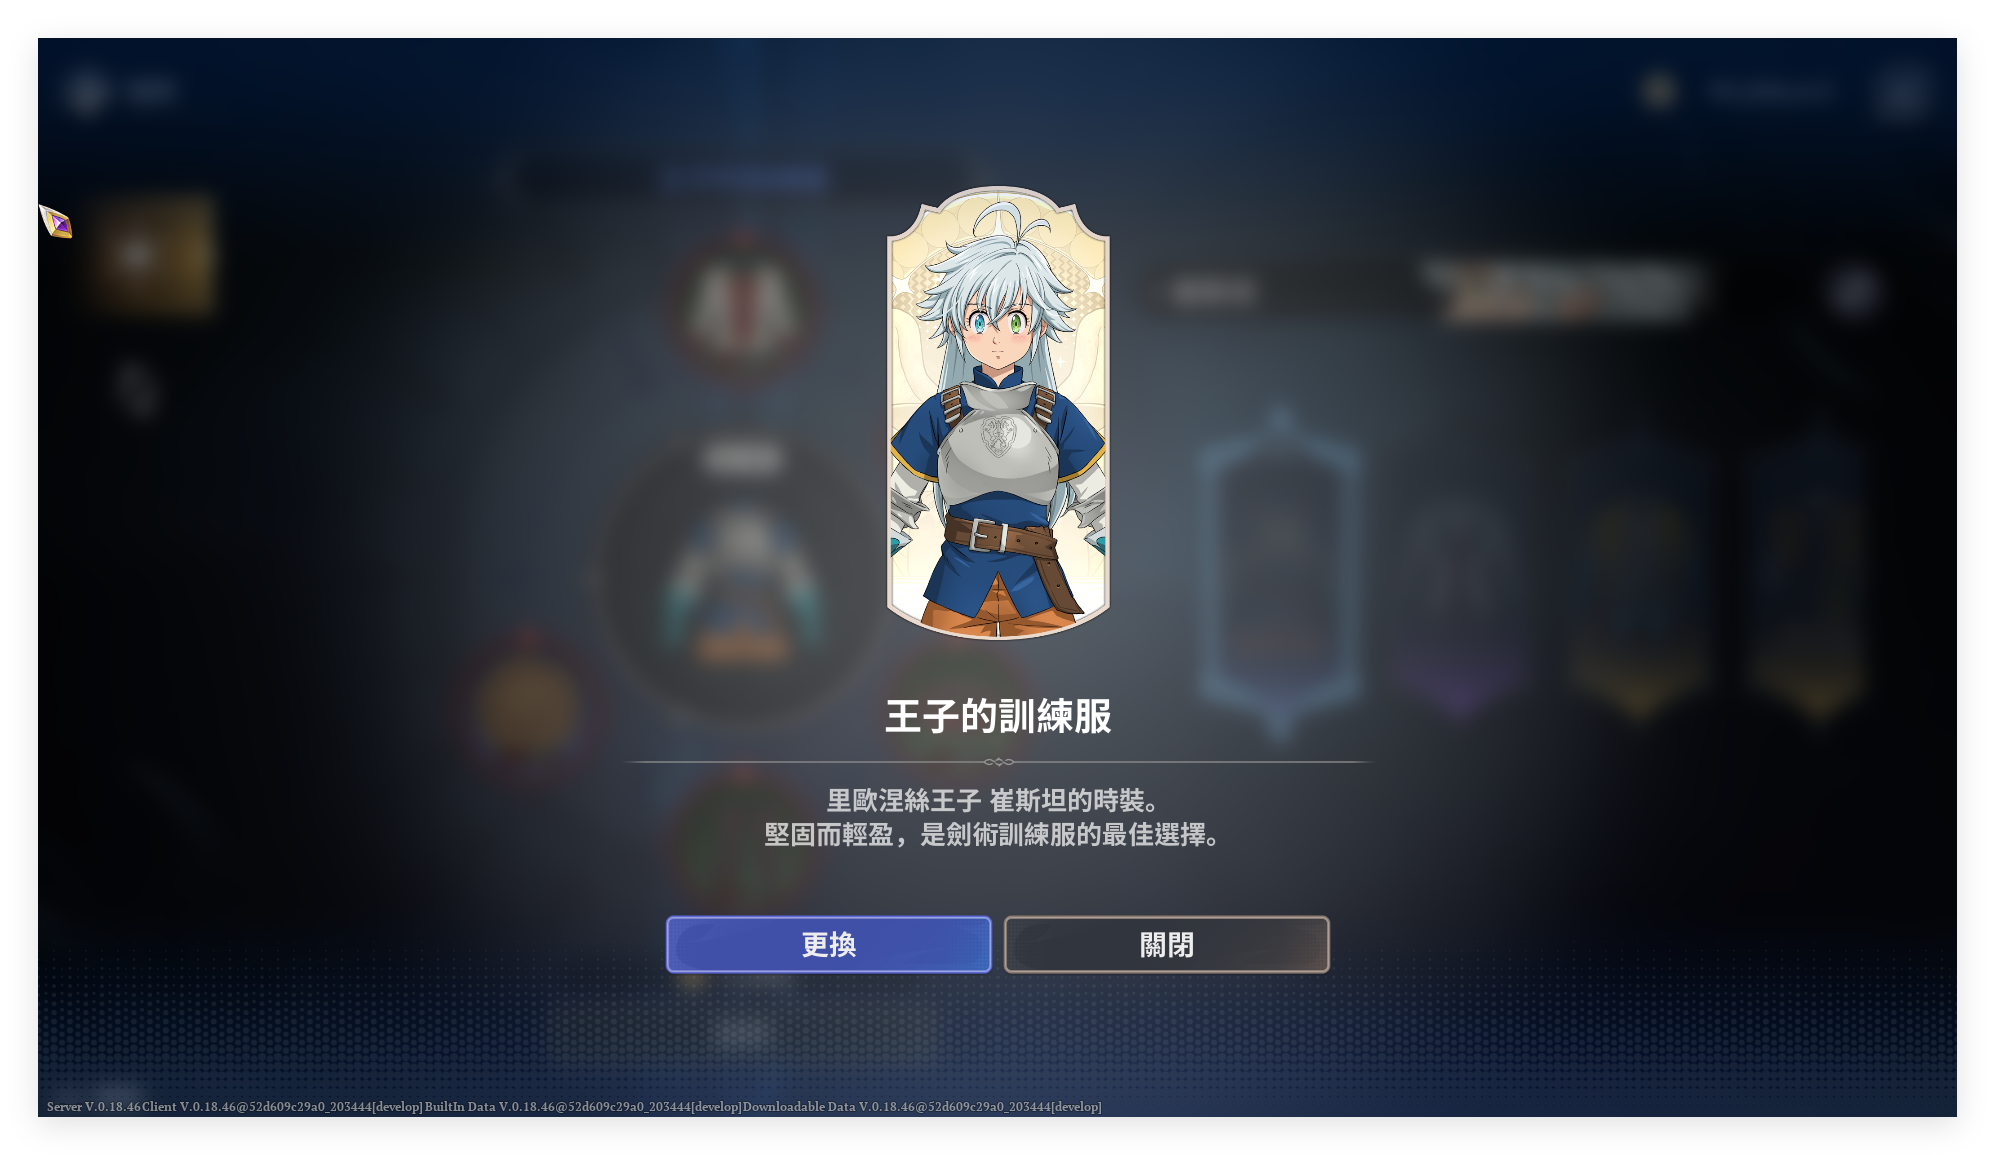This screenshot has width=1995, height=1155.
Task: Click the blurred gold thumbnail in left sidebar
Action: click(x=152, y=256)
